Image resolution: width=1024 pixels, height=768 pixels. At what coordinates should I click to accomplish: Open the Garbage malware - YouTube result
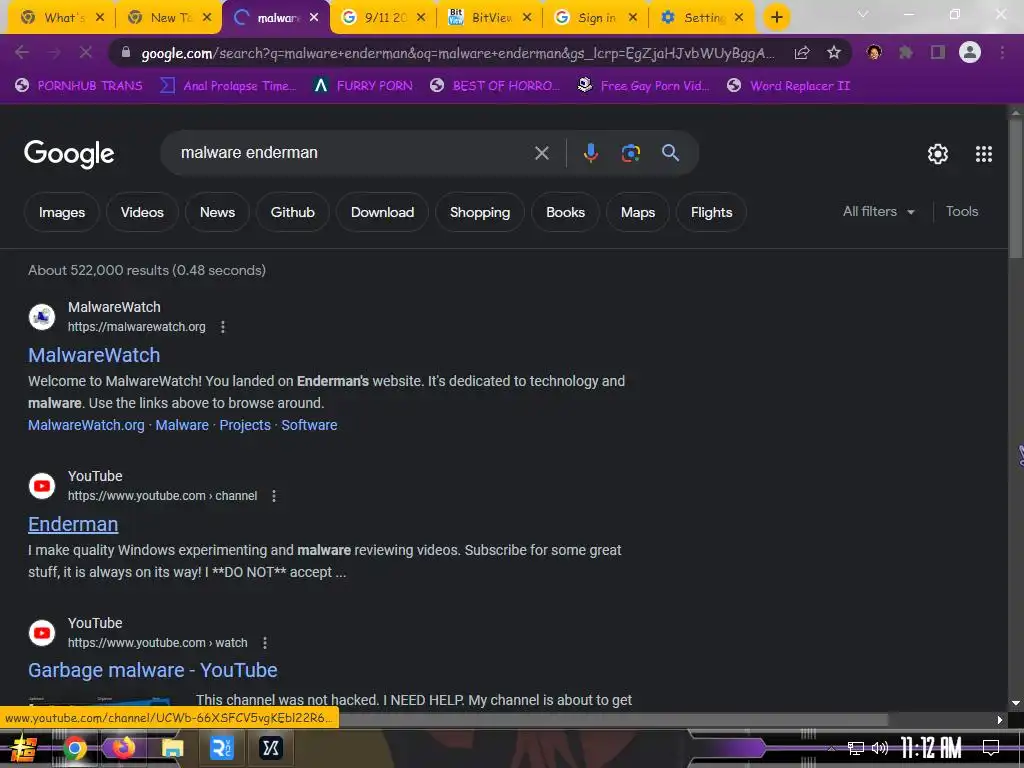tap(153, 670)
